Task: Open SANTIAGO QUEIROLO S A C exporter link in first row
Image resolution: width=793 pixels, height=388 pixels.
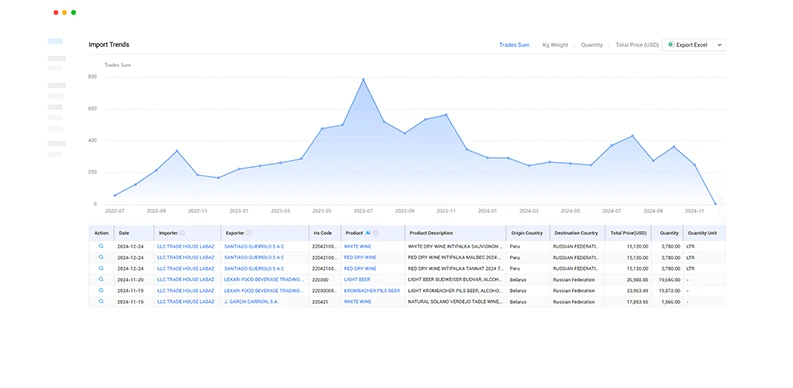Action: pos(254,246)
